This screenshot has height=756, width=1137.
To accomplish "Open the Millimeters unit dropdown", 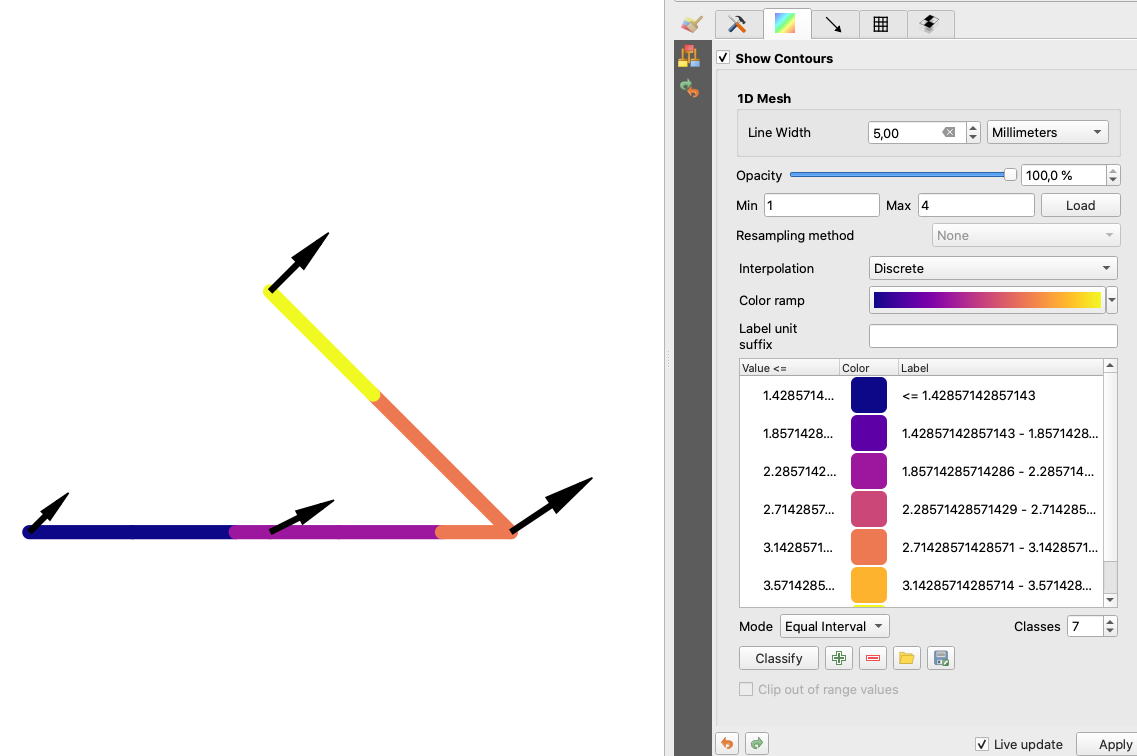I will point(1047,132).
